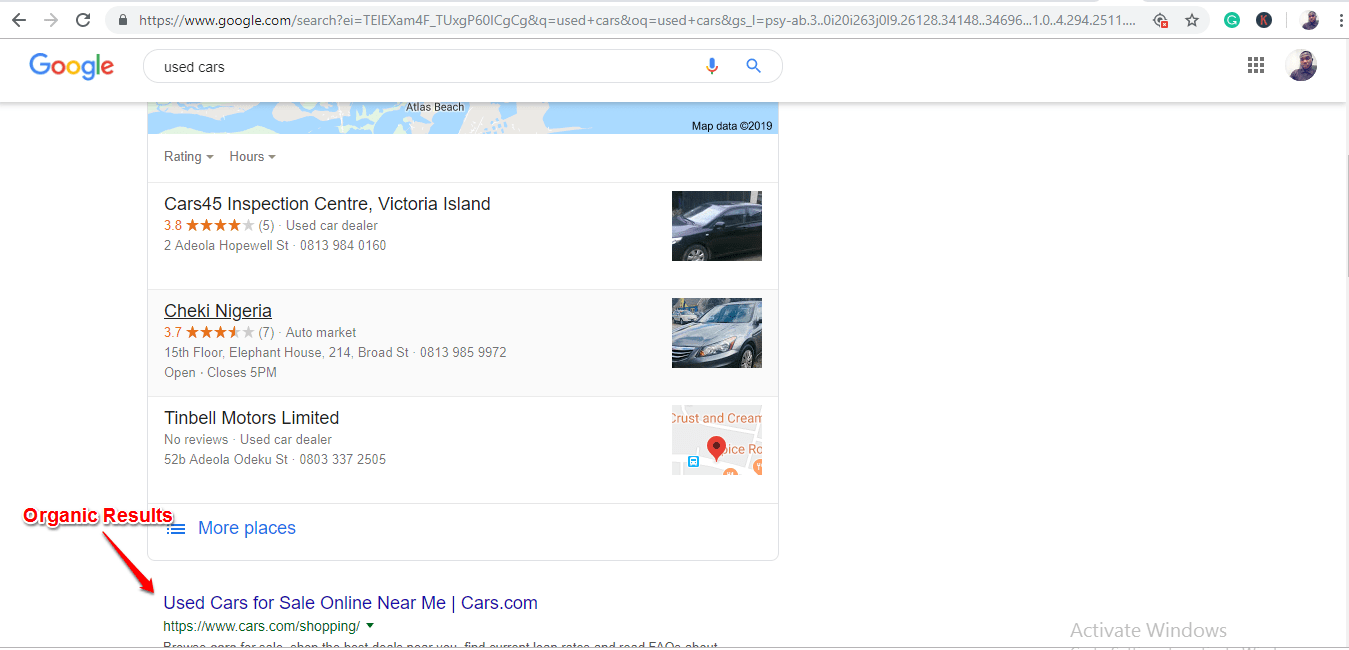Expand the Rating filter dropdown
Viewport: 1349px width, 650px height.
point(189,156)
